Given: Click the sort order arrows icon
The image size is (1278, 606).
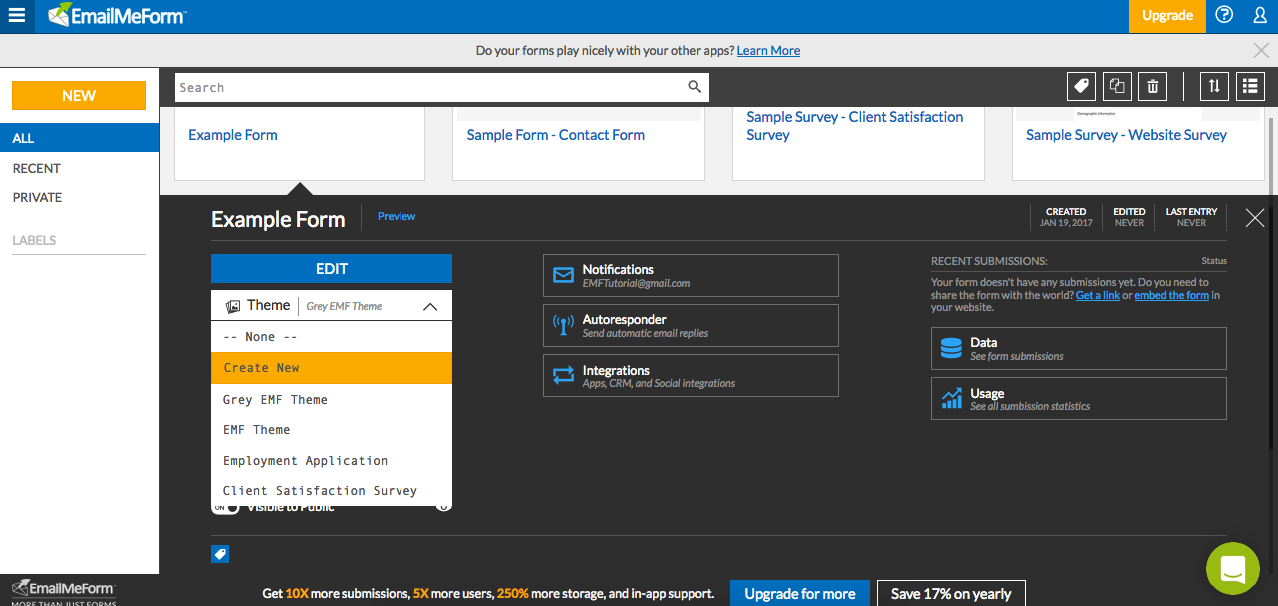Looking at the screenshot, I should tap(1214, 87).
